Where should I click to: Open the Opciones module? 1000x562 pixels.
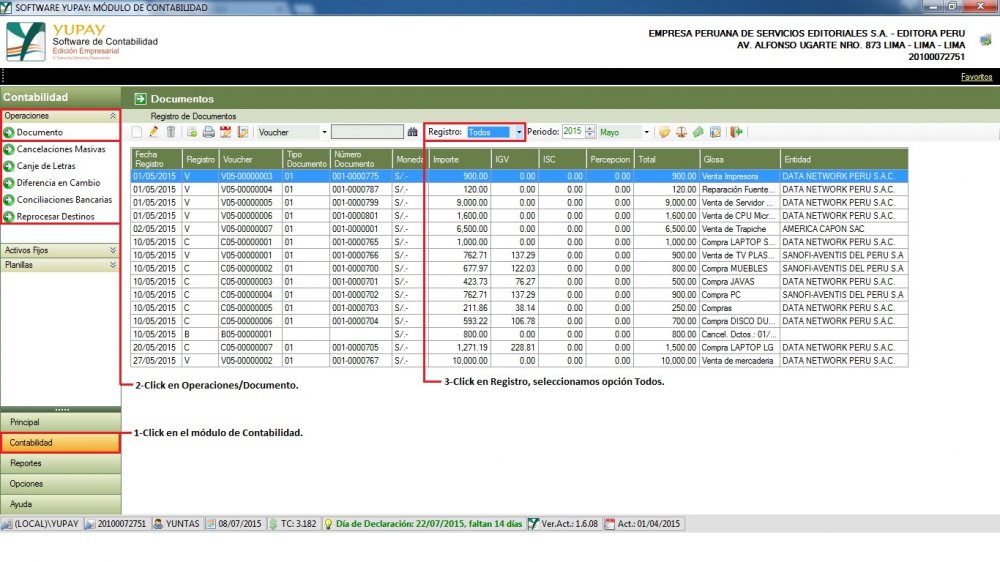coord(61,484)
